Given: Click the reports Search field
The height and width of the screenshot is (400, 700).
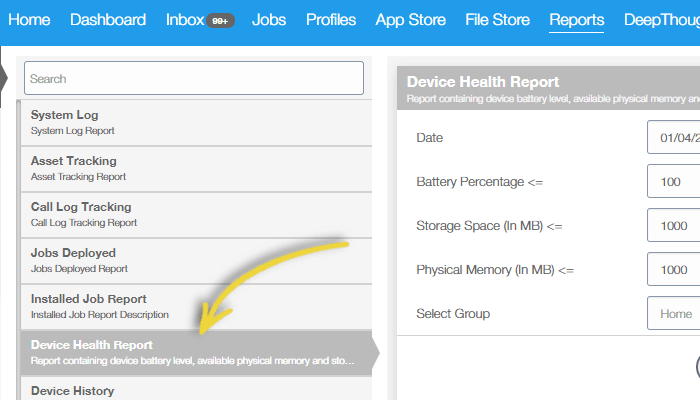Looking at the screenshot, I should click(194, 78).
